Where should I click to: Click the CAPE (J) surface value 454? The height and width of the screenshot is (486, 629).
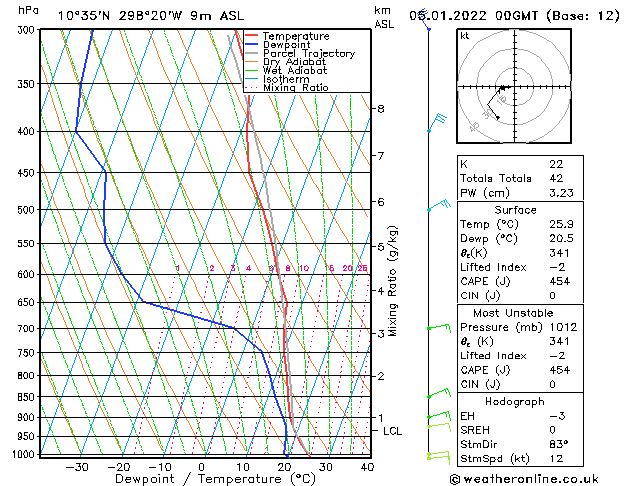[x=560, y=281]
